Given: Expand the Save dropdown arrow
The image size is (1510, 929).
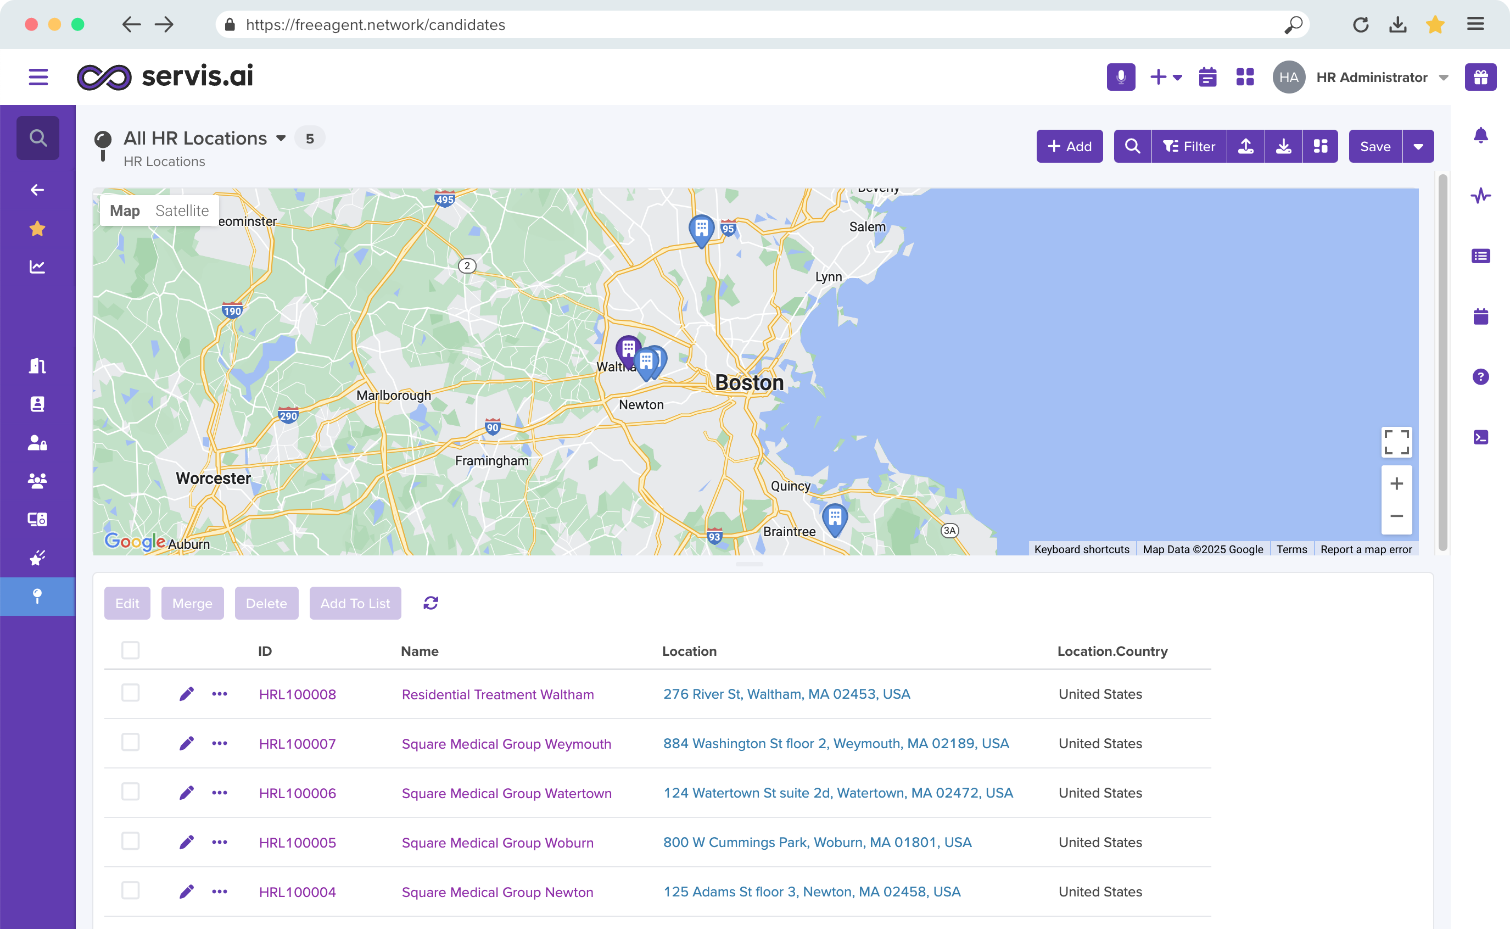Looking at the screenshot, I should (1418, 146).
